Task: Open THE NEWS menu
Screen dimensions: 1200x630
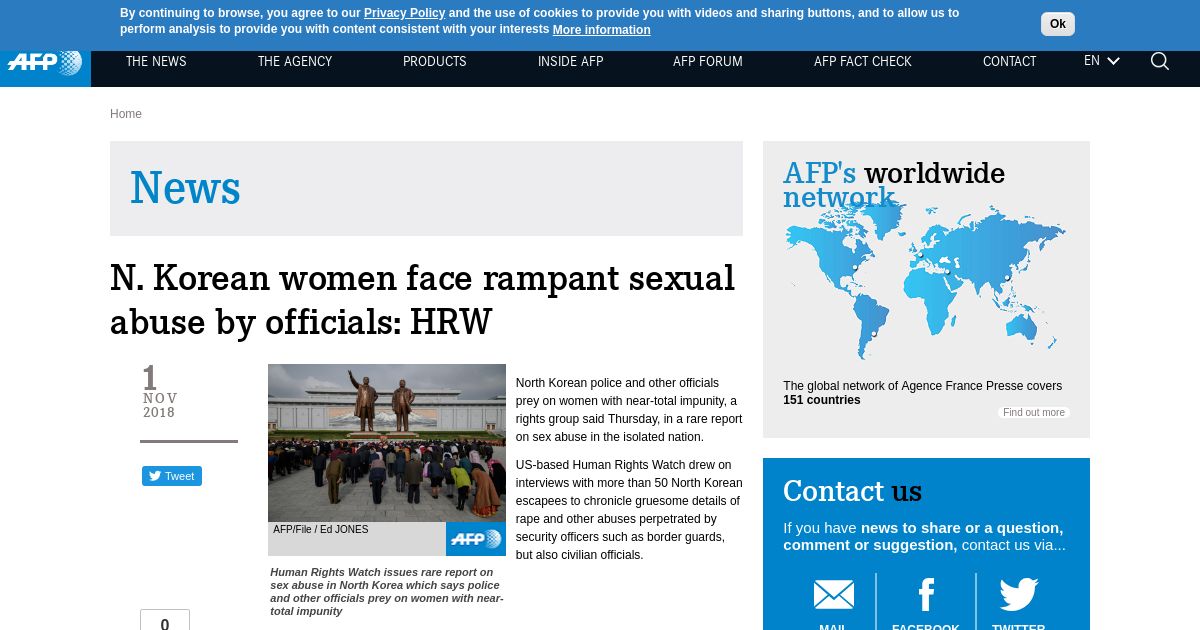Action: (x=156, y=62)
